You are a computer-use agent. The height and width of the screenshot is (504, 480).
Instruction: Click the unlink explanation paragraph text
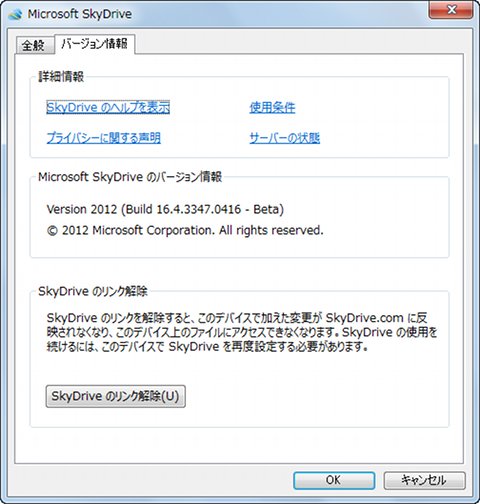click(x=242, y=332)
